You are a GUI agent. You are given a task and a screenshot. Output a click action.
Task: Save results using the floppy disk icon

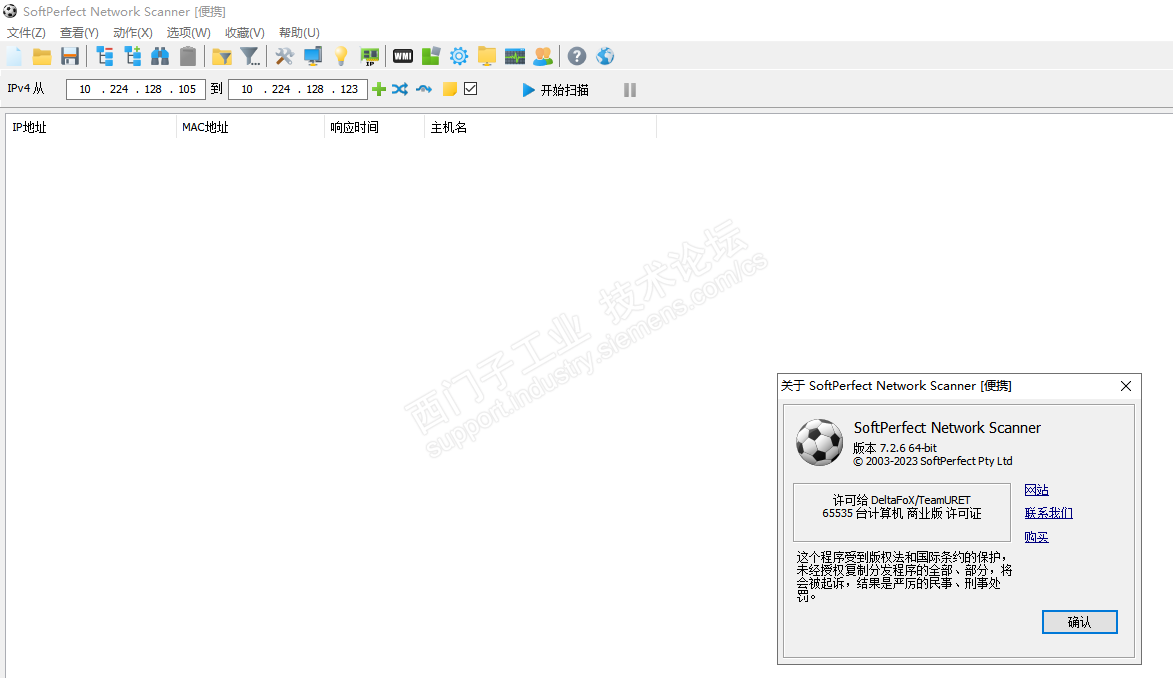tap(70, 56)
